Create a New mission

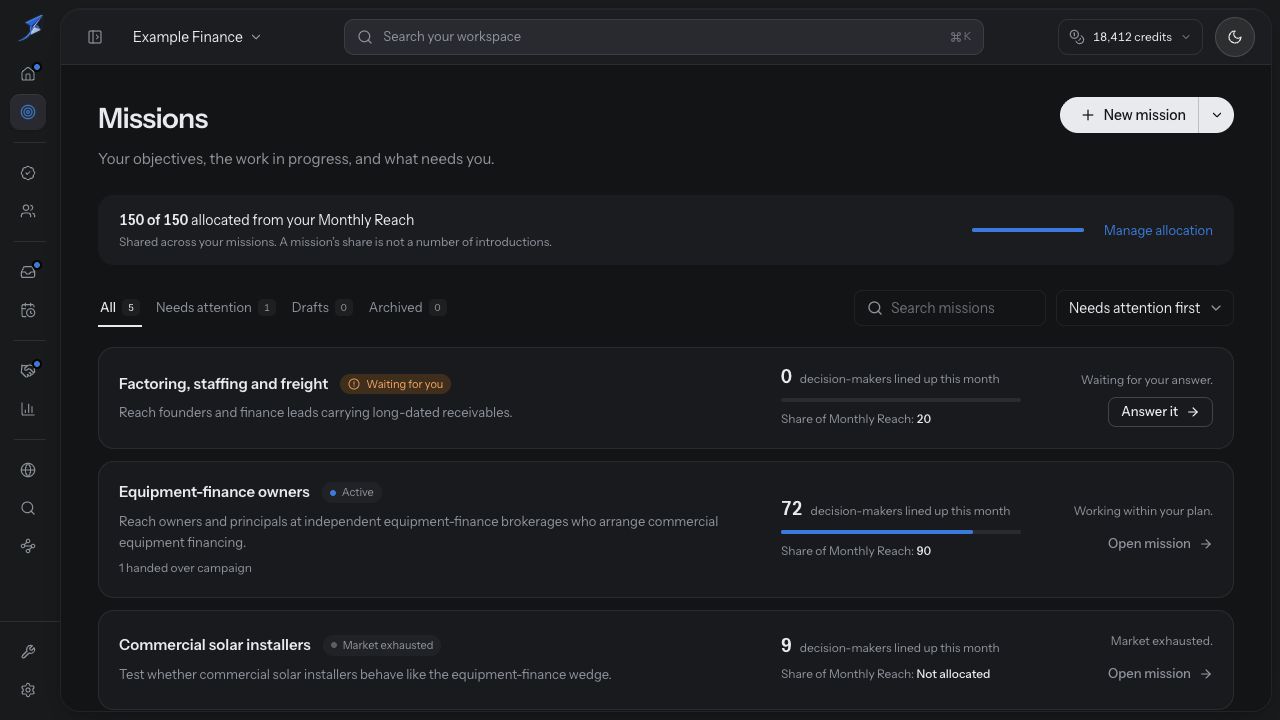[x=1130, y=115]
